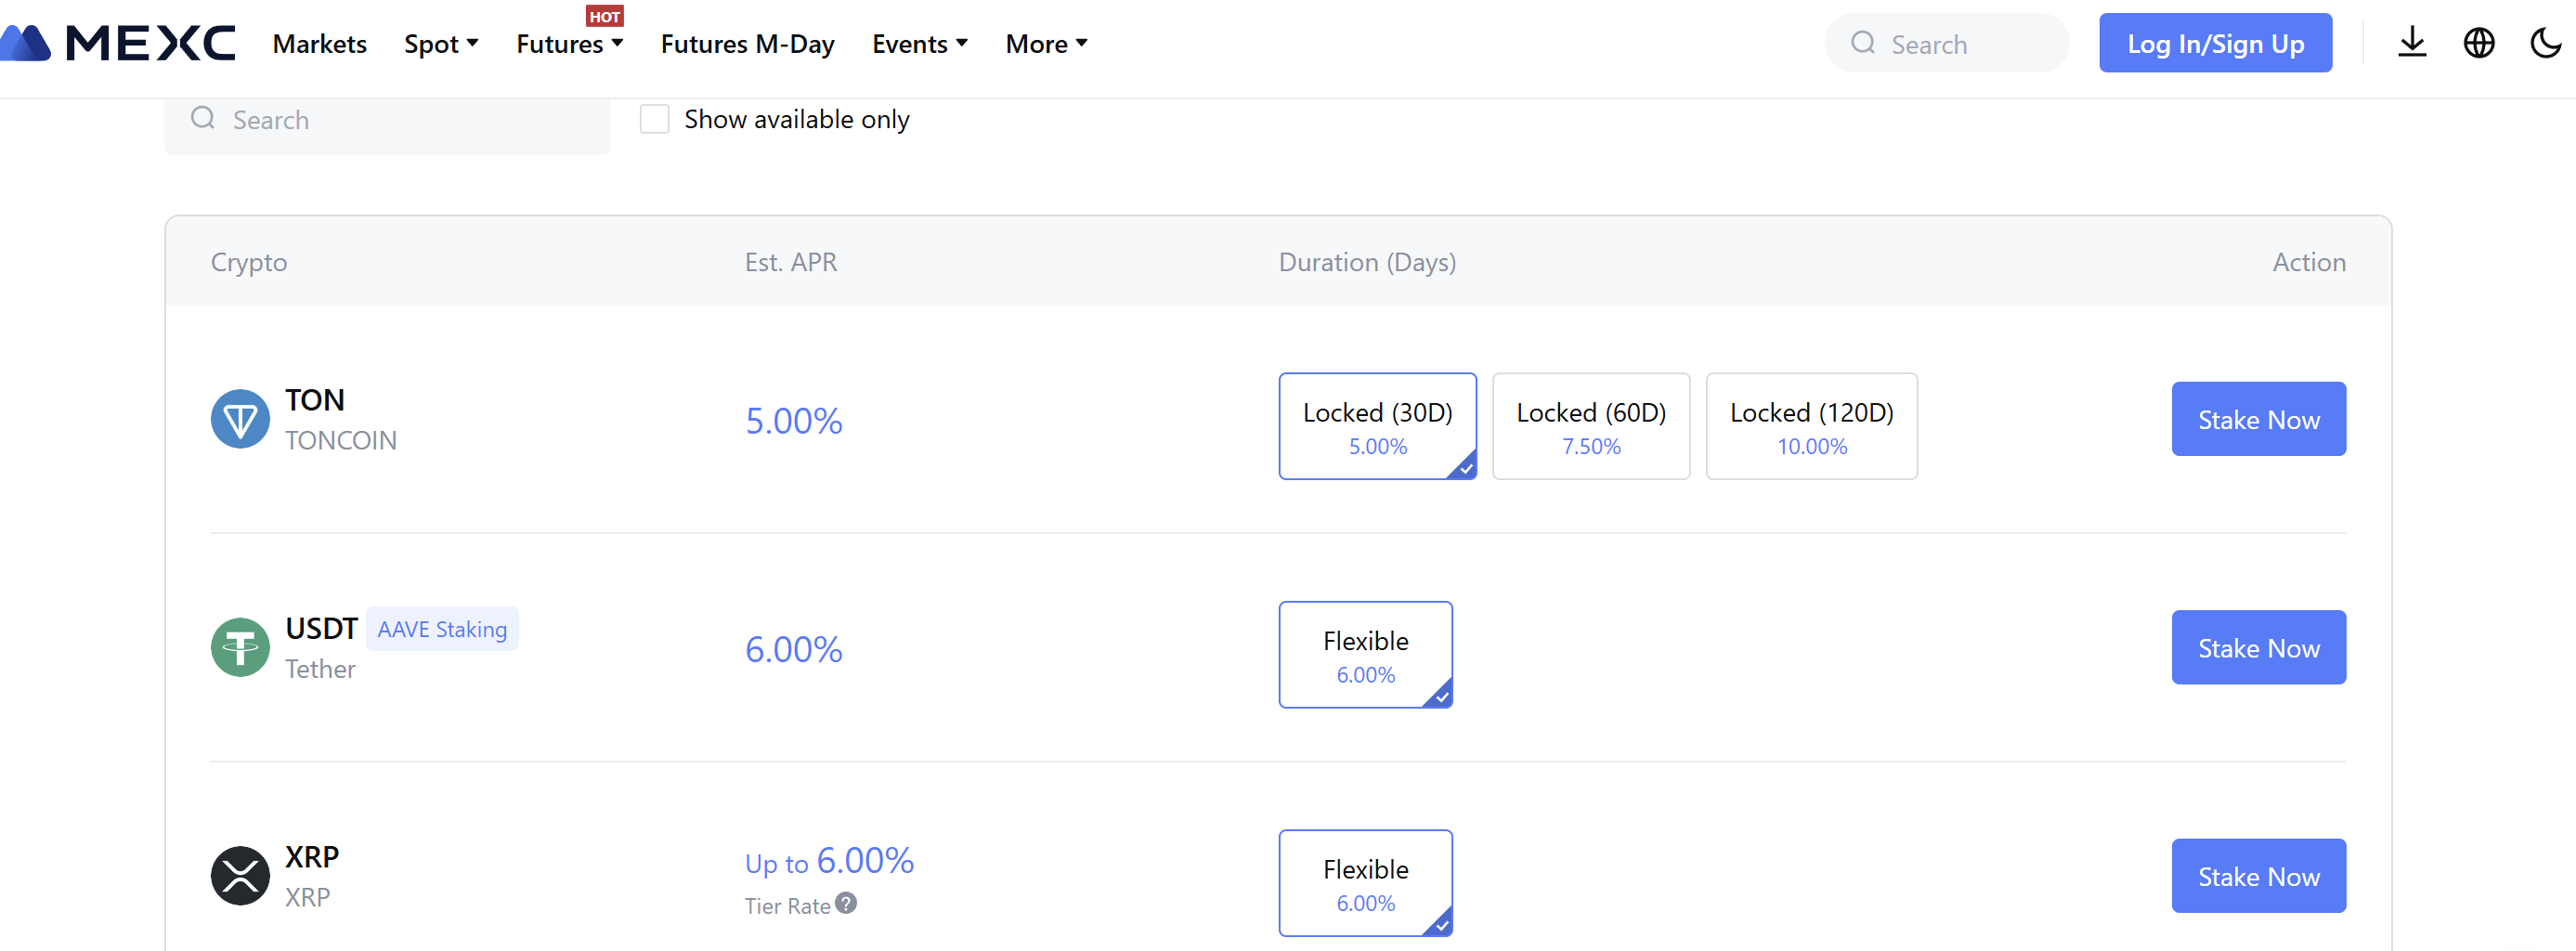Viewport: 2576px width, 951px height.
Task: Open Futures M-Day page
Action: coord(747,44)
